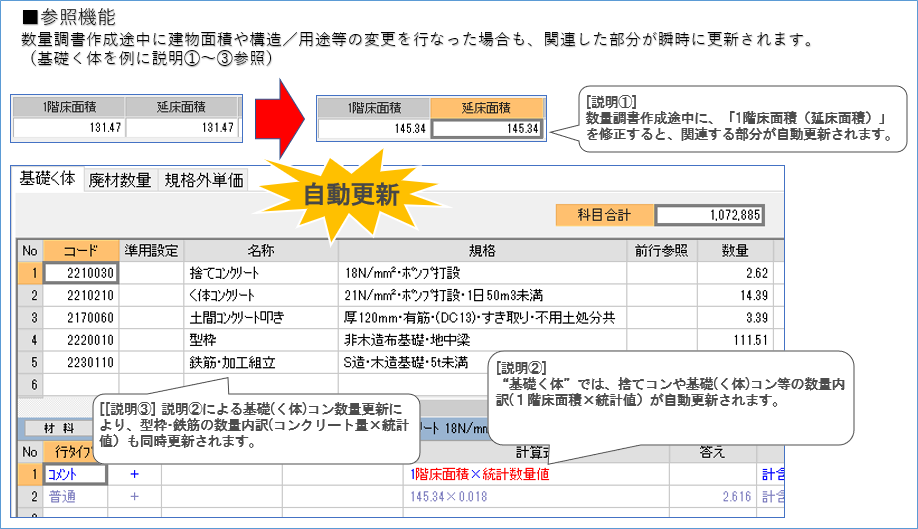Switch to the 廃材数量 tab
This screenshot has height=529, width=918.
pos(119,180)
